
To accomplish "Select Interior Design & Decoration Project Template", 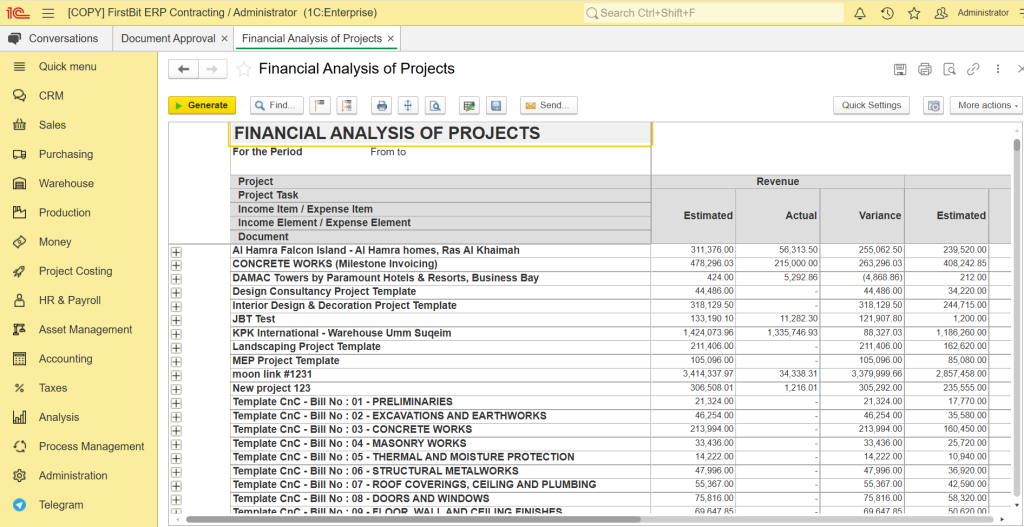I will pyautogui.click(x=344, y=306).
